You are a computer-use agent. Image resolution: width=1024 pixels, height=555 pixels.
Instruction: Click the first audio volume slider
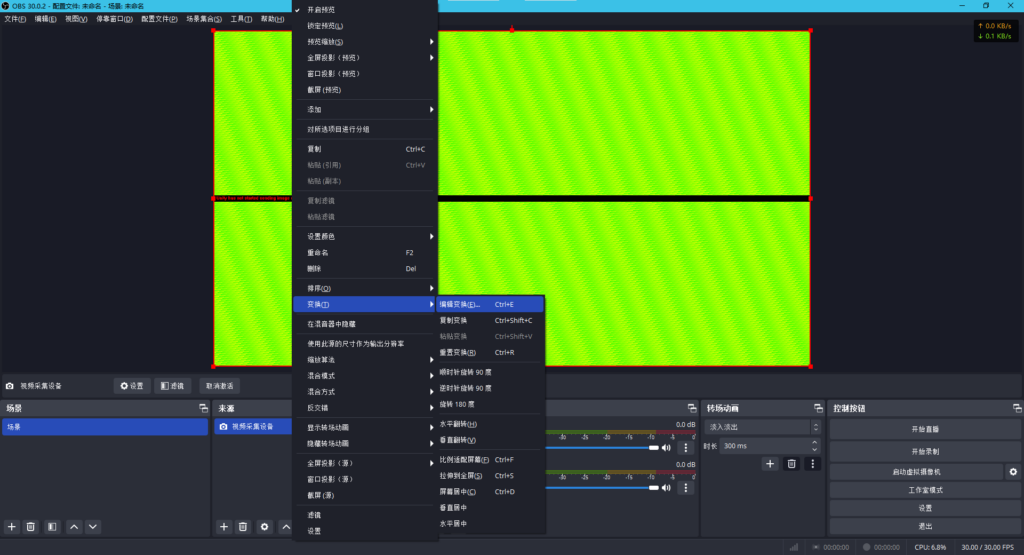(x=600, y=448)
